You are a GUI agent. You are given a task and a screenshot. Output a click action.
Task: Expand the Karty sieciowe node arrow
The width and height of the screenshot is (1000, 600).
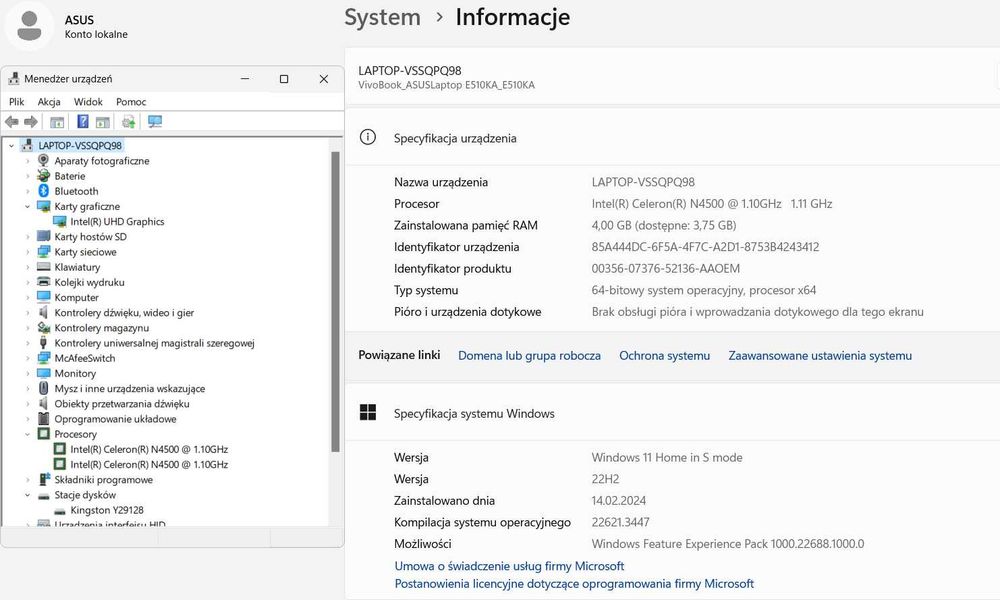(x=27, y=252)
